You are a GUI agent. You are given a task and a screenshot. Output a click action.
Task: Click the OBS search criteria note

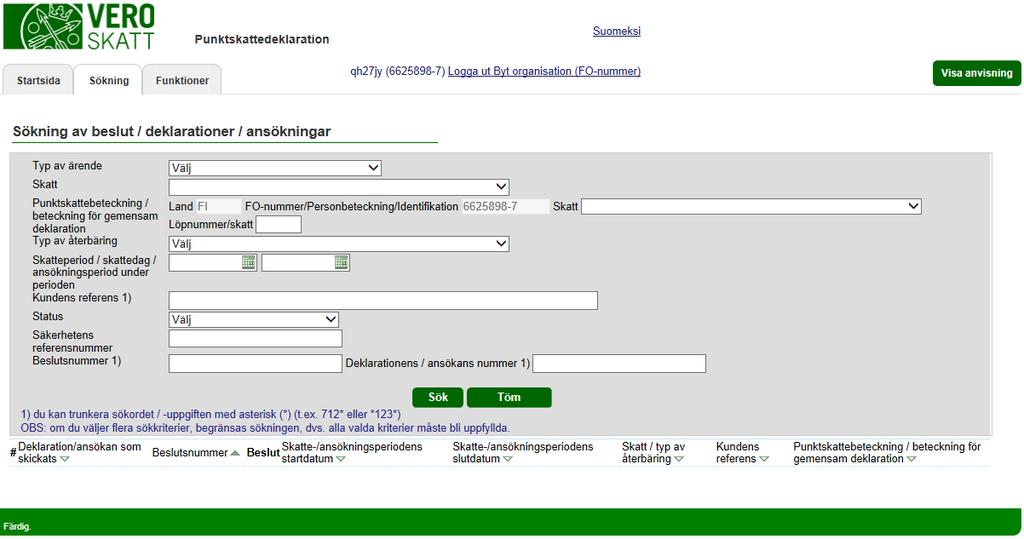265,428
